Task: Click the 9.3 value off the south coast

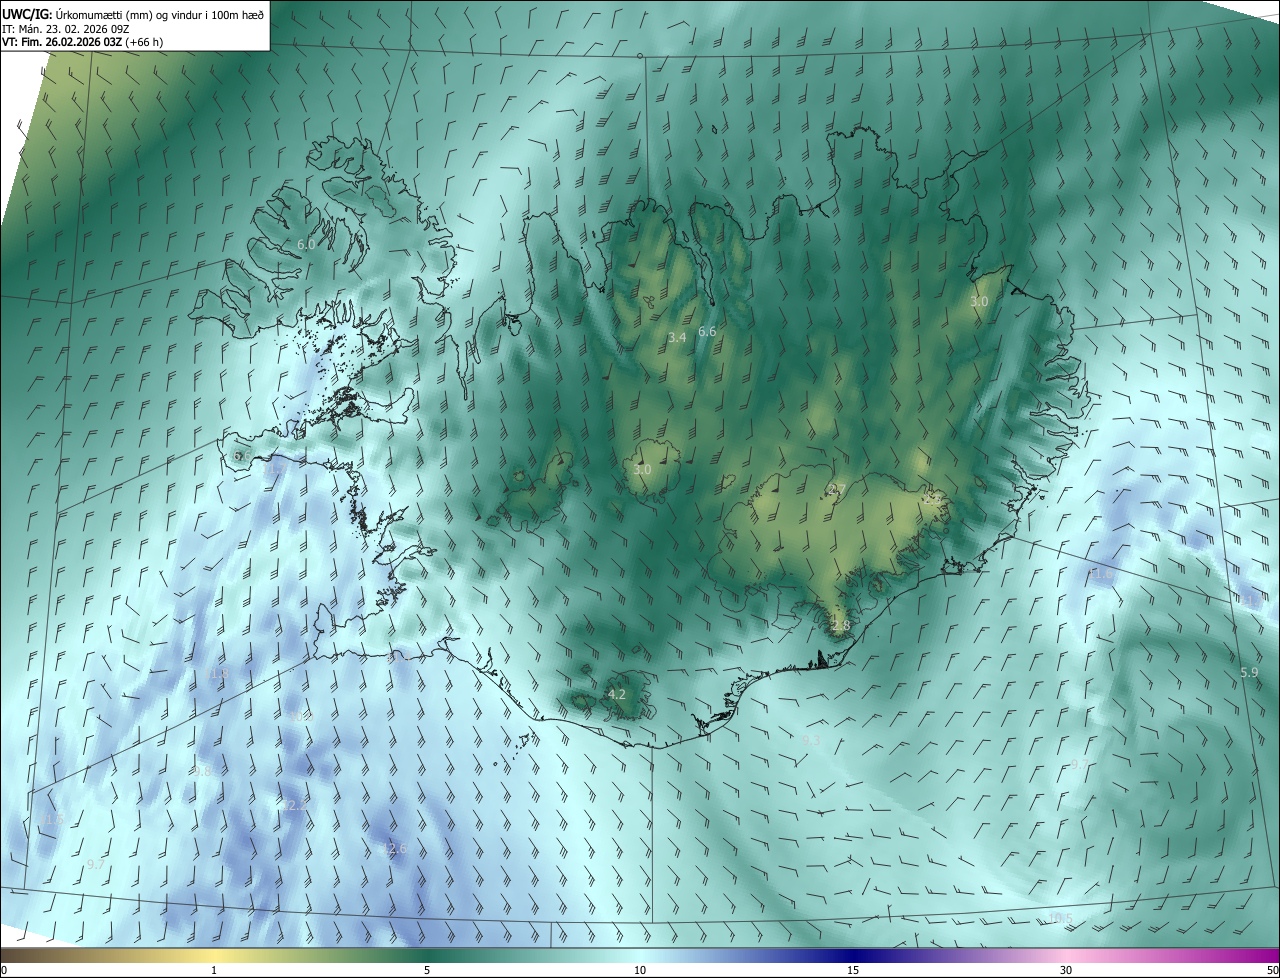Action: tap(811, 740)
